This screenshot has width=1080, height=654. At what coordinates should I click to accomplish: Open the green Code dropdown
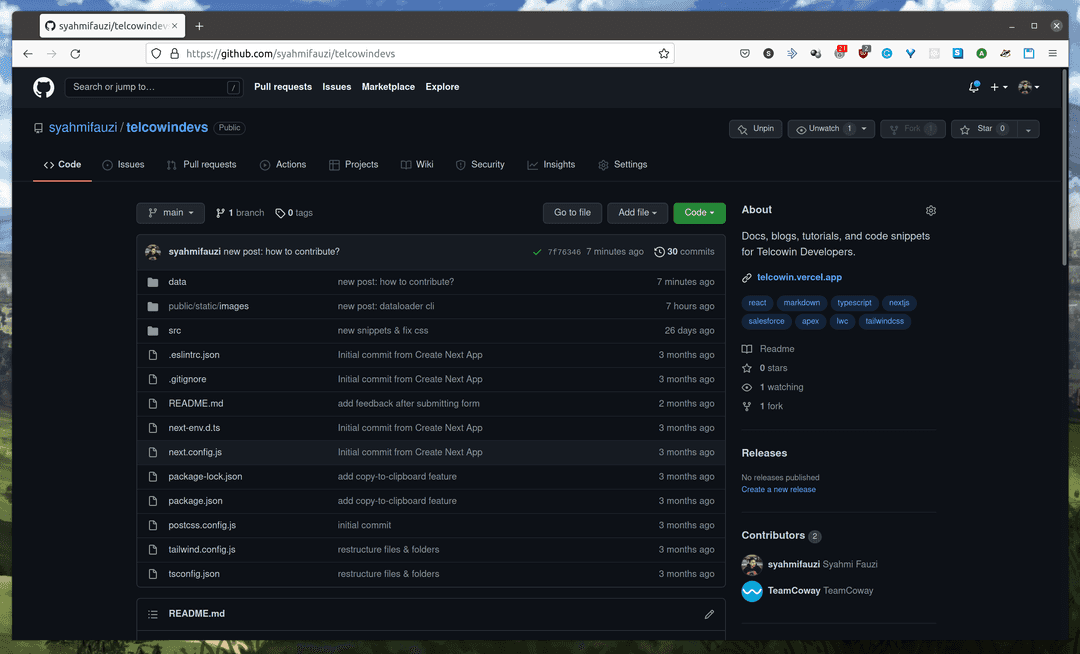click(699, 213)
